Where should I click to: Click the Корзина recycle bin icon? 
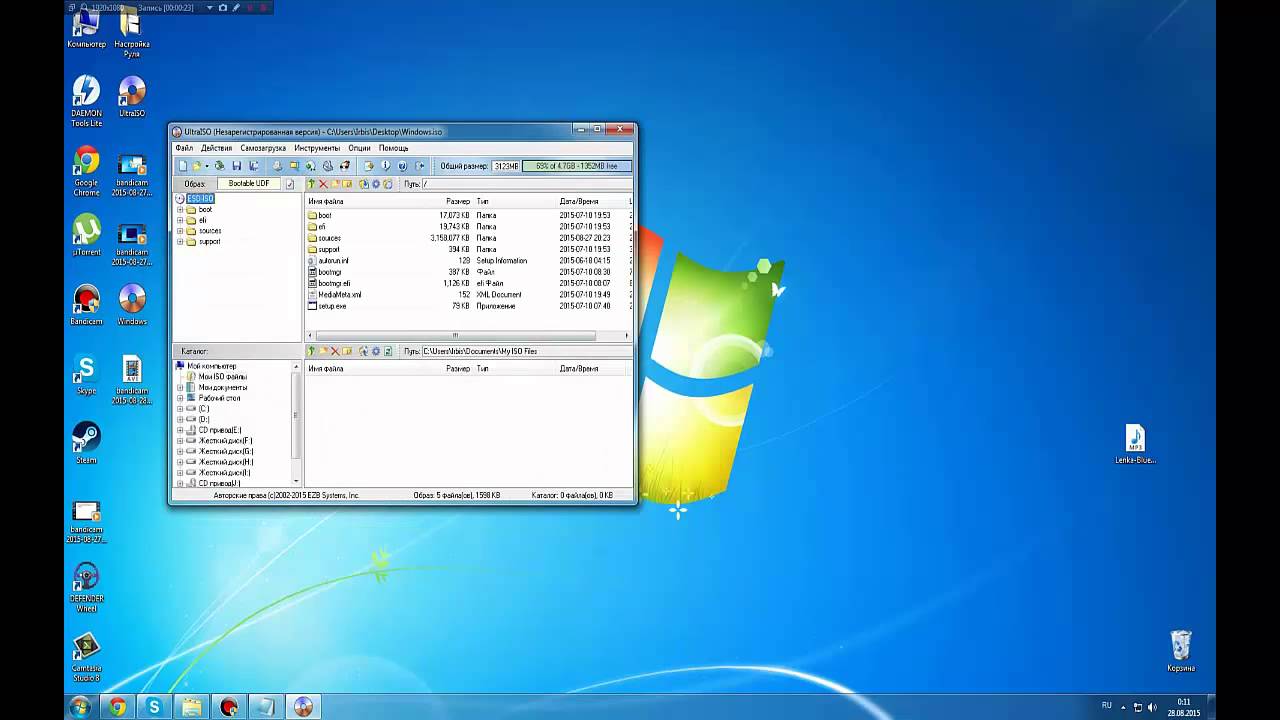coord(1181,651)
